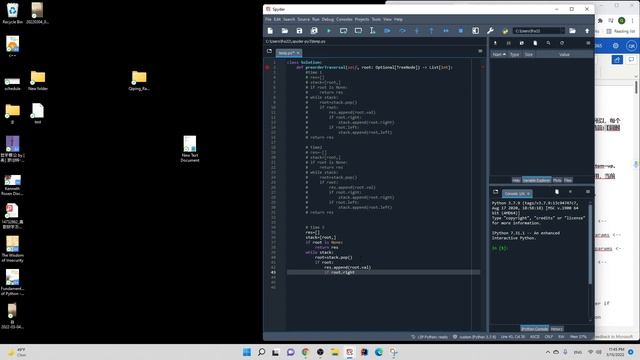This screenshot has height=360, width=640.
Task: Switch to the Plots pane tab
Action: (557, 180)
